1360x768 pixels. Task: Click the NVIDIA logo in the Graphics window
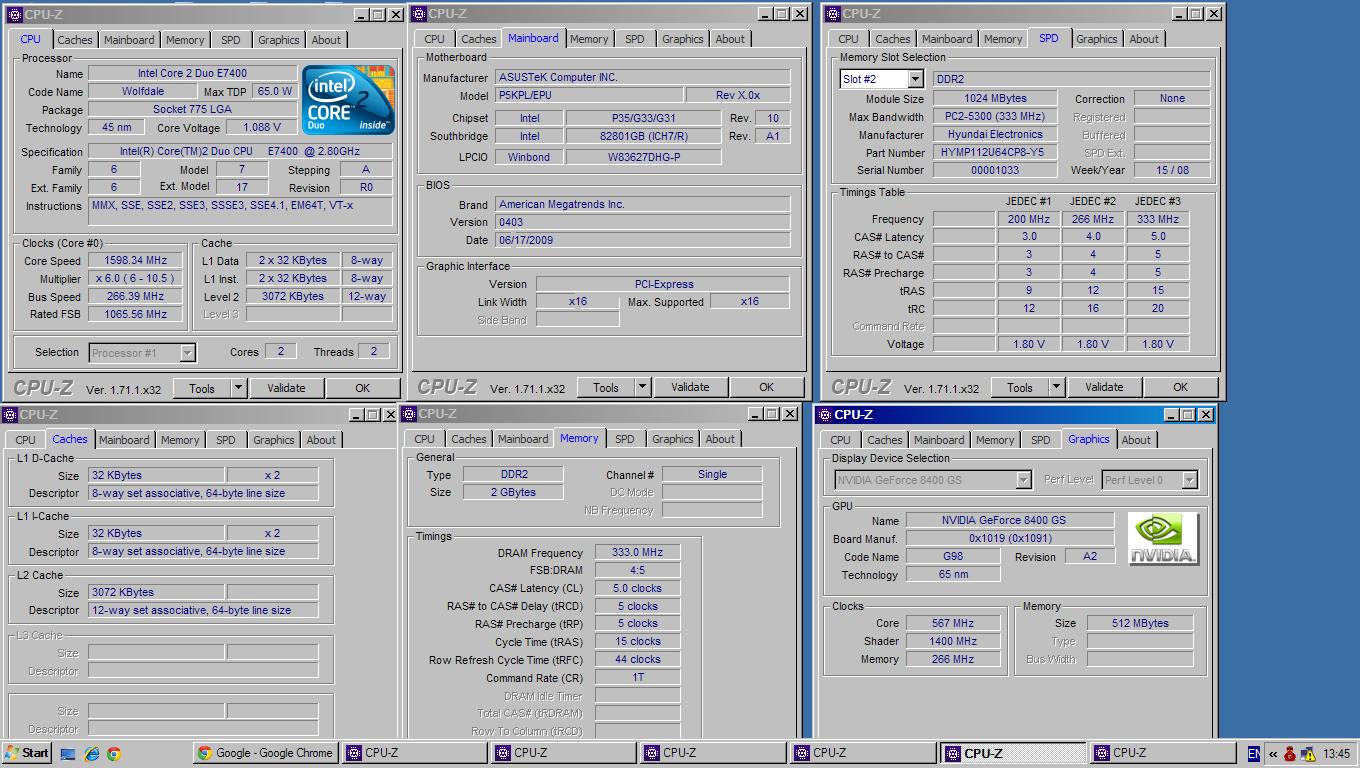point(1163,539)
